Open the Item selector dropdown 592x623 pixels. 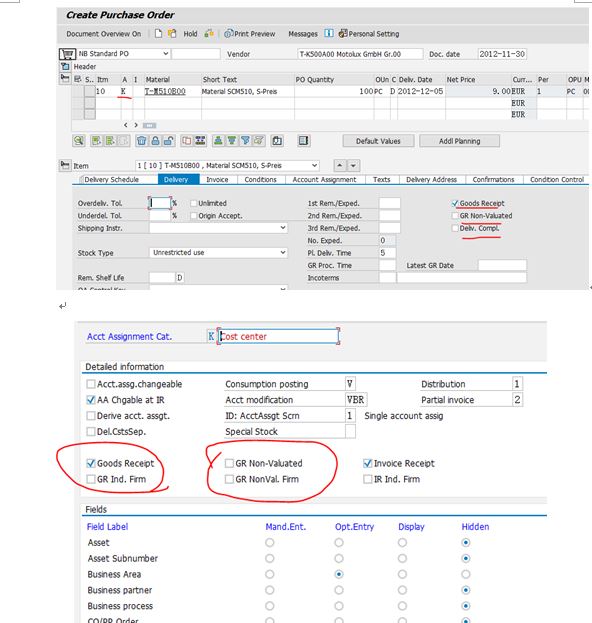click(x=314, y=165)
